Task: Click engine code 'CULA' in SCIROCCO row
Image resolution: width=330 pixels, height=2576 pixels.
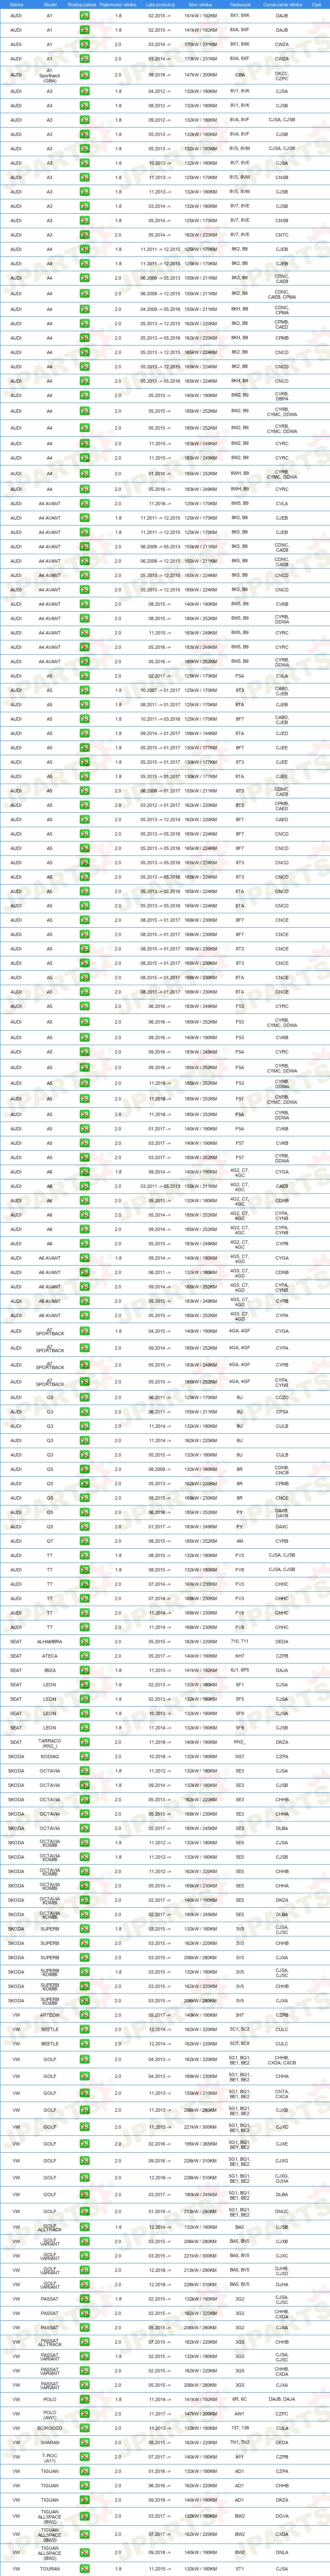Action: click(282, 2429)
